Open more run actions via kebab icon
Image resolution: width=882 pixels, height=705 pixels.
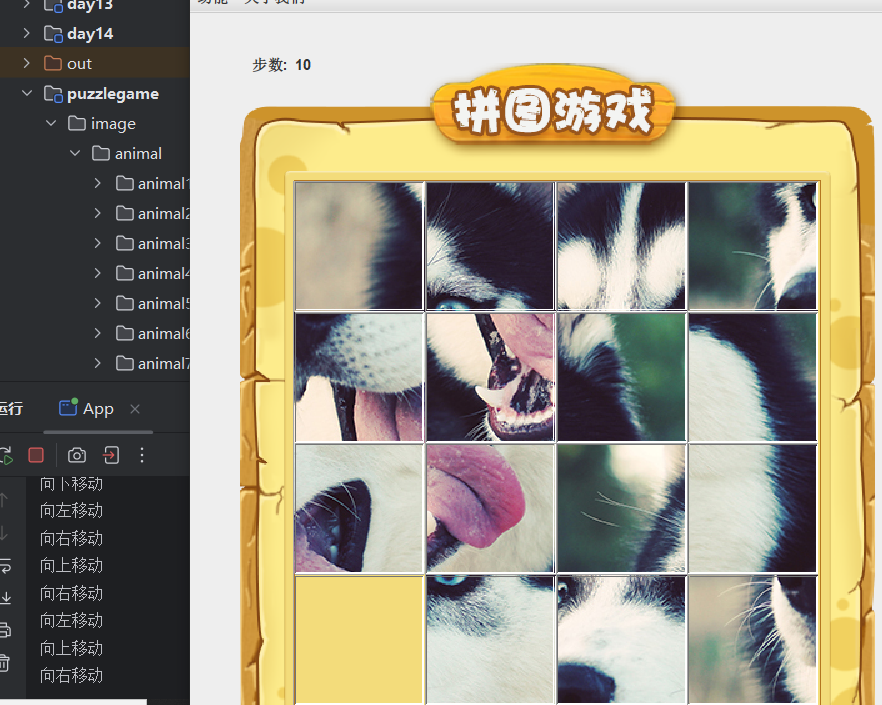pyautogui.click(x=141, y=455)
